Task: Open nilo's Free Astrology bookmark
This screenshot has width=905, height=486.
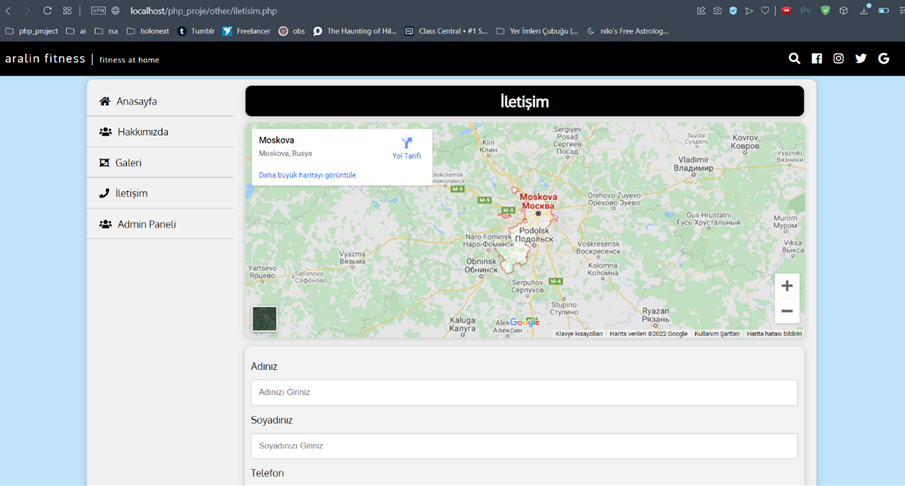Action: click(627, 31)
